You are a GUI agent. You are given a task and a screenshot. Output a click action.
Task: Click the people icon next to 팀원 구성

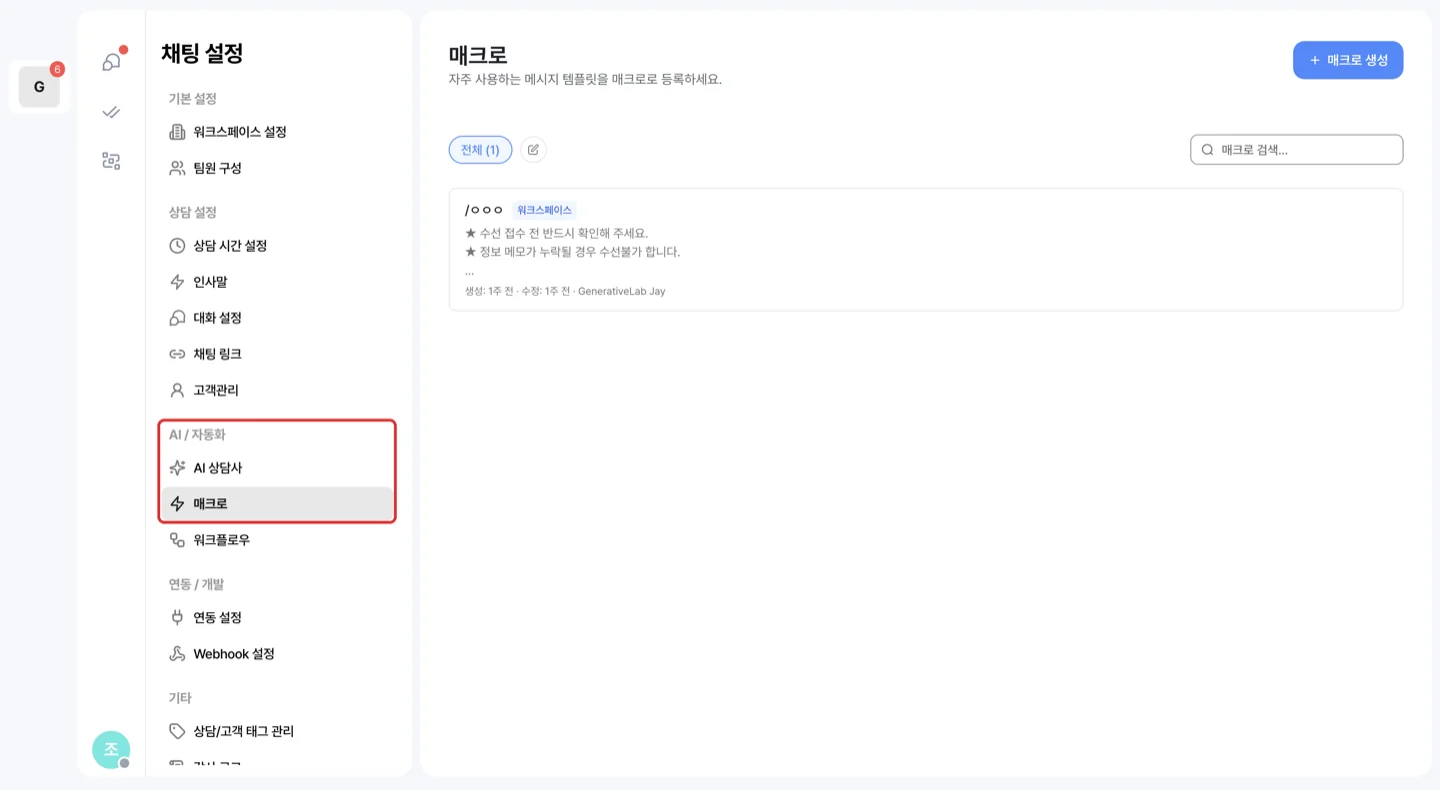[177, 168]
